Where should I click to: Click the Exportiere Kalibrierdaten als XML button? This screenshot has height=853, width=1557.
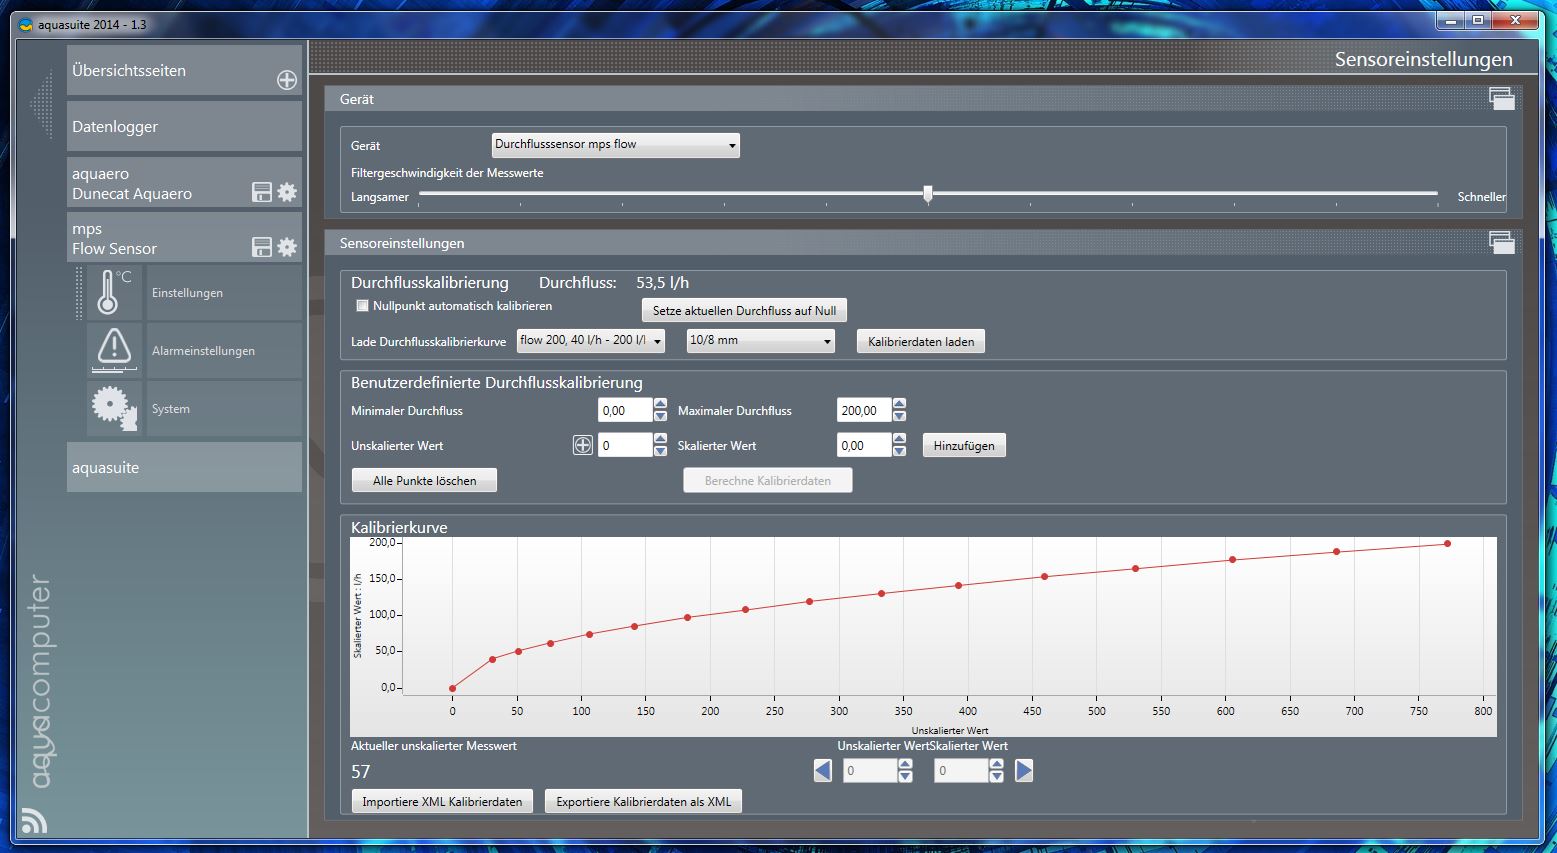pos(643,801)
